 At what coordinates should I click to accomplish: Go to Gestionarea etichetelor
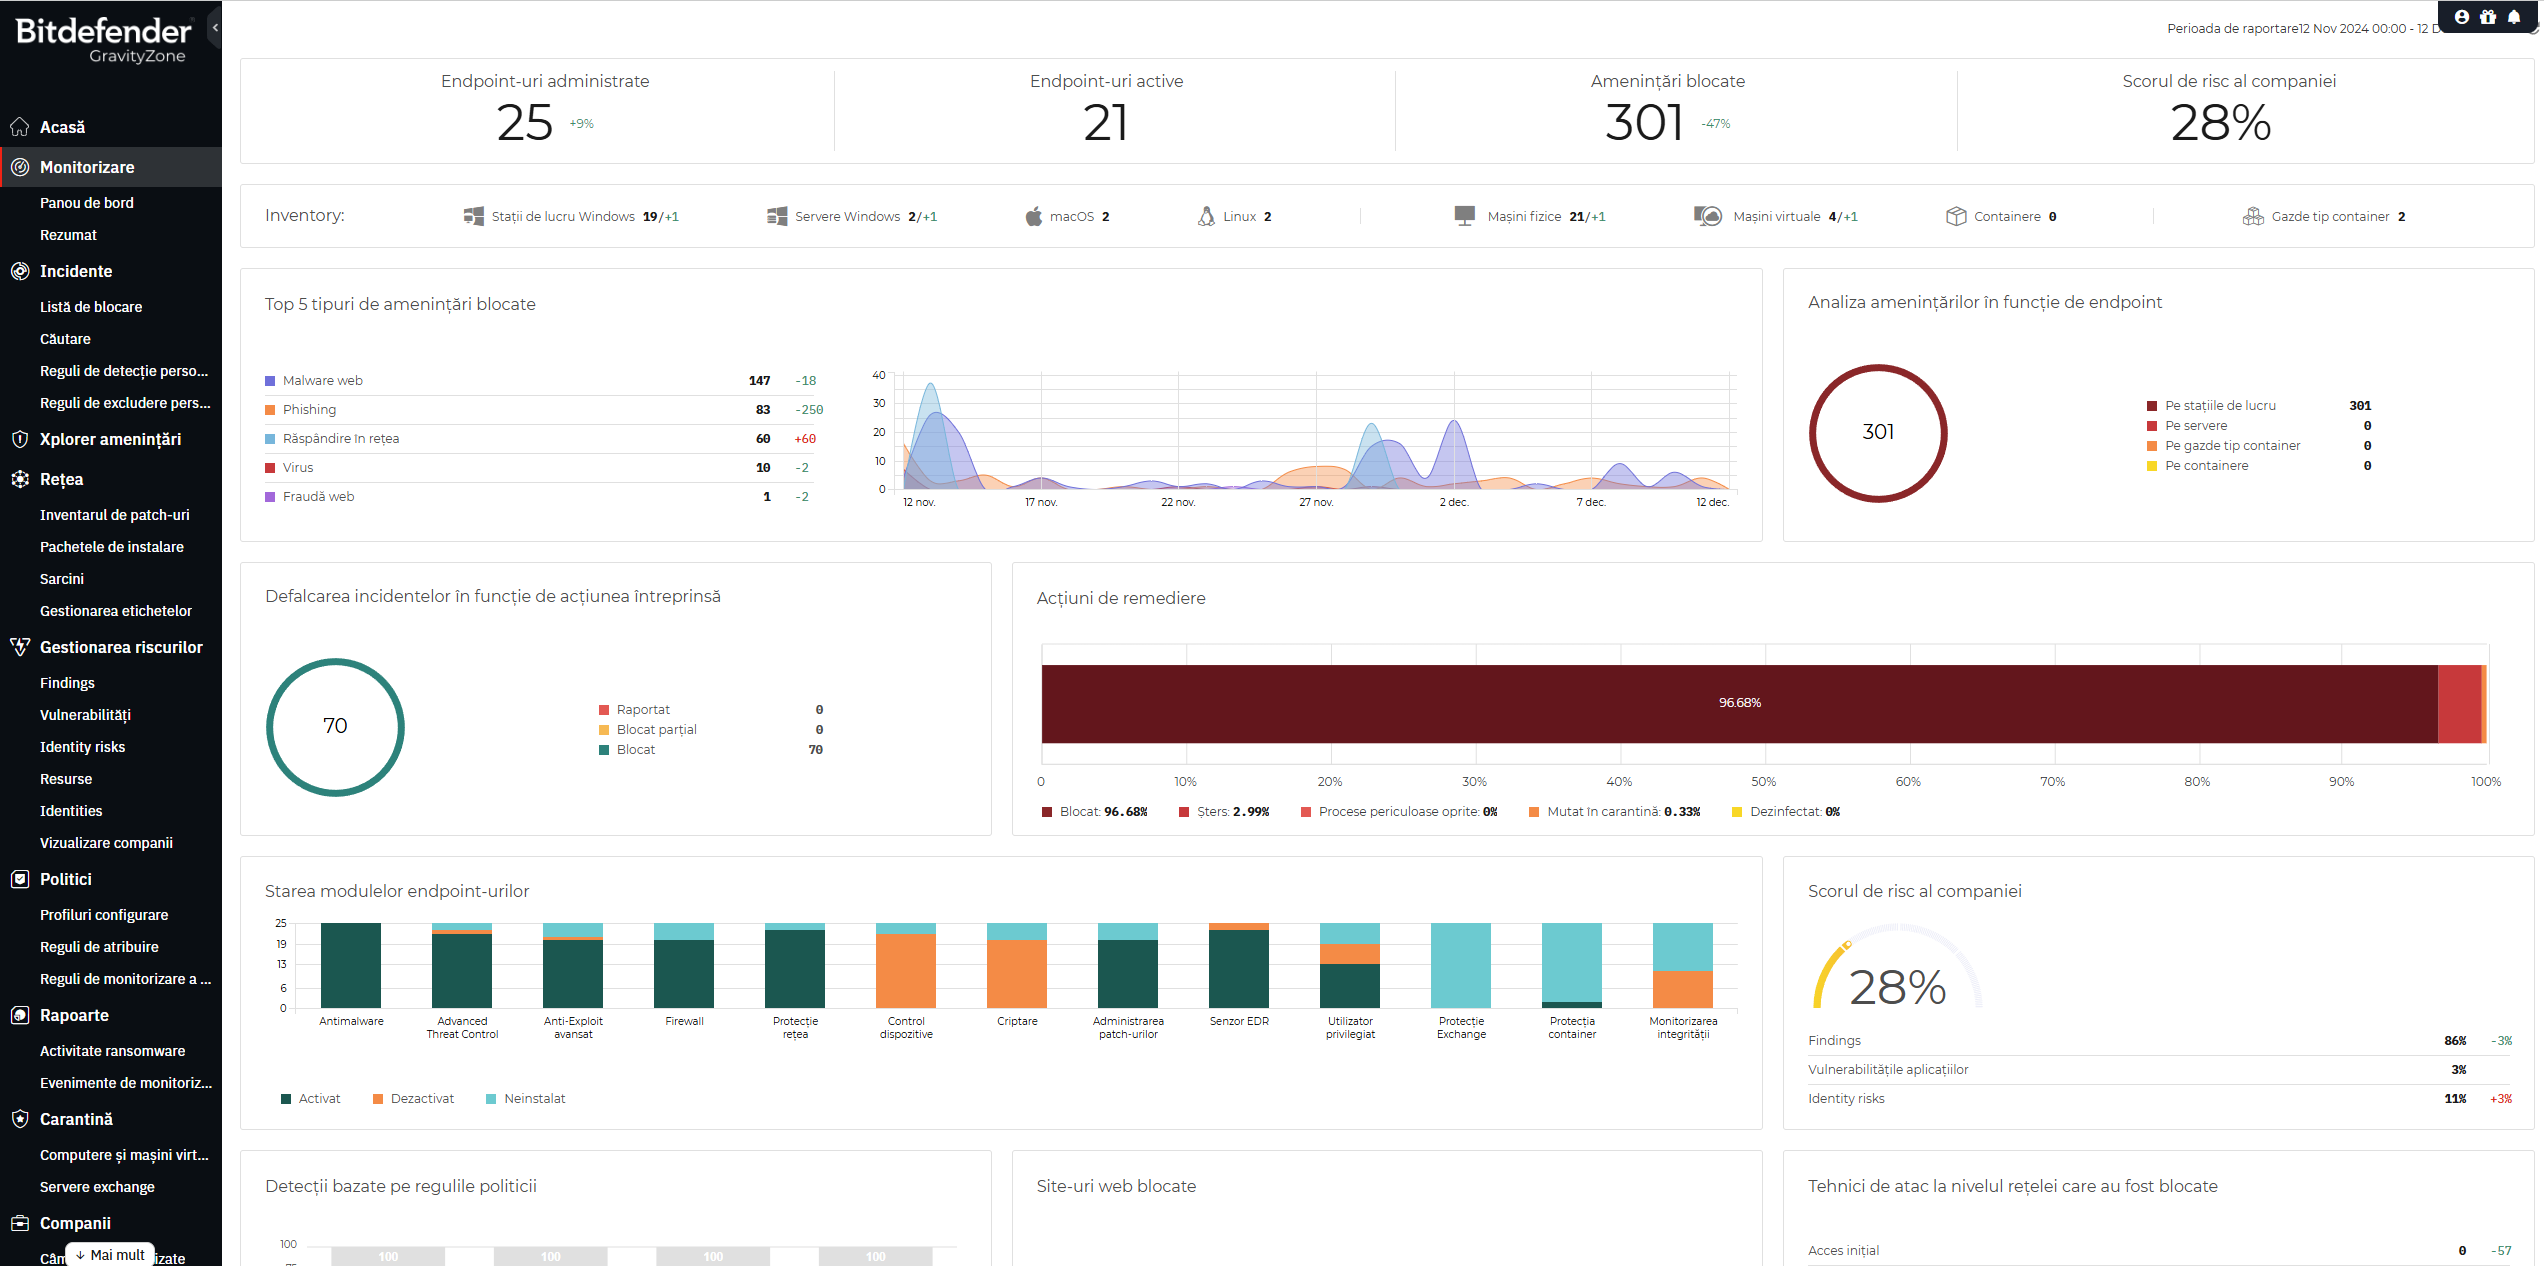[116, 611]
